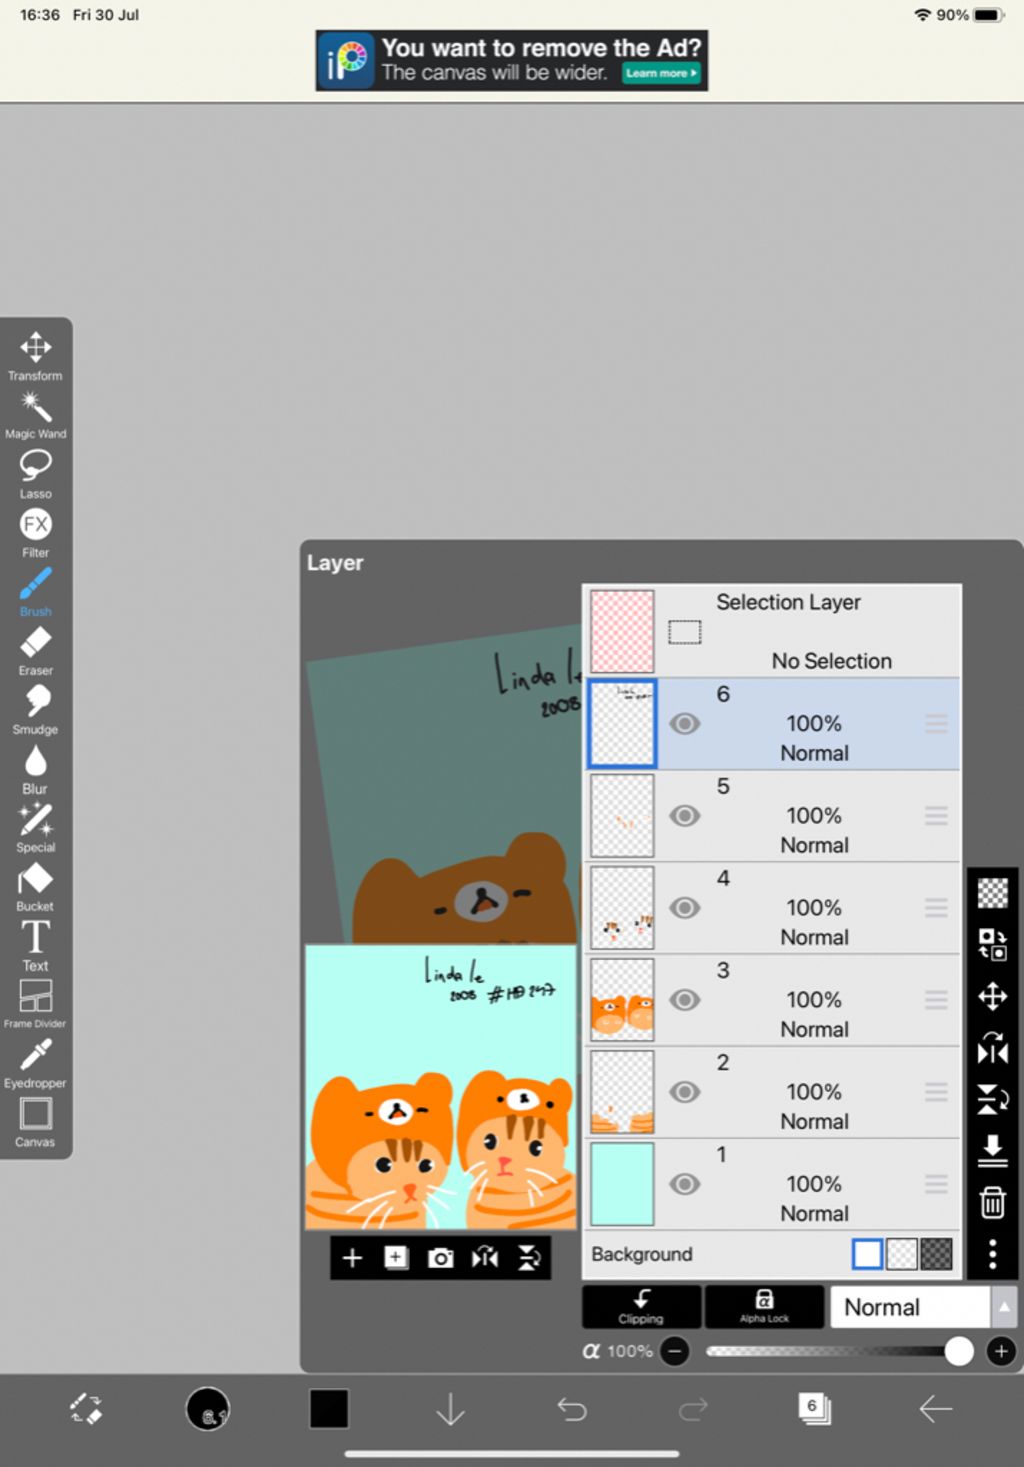Open the Canvas tool
Viewport: 1024px width, 1467px height.
click(x=35, y=1121)
